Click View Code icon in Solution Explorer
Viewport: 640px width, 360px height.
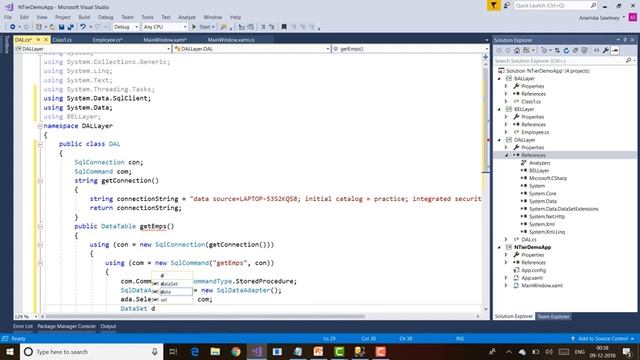pyautogui.click(x=596, y=51)
